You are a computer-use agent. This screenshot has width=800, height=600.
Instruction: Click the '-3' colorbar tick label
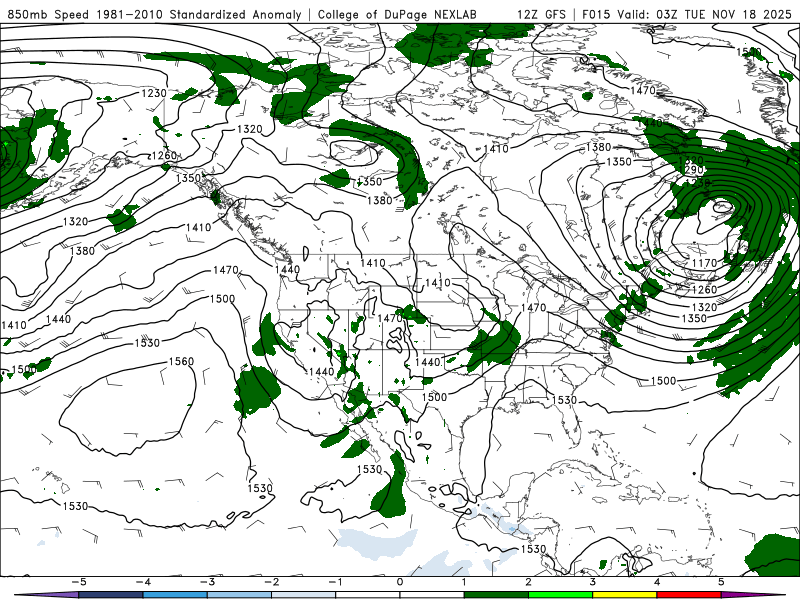(x=207, y=582)
